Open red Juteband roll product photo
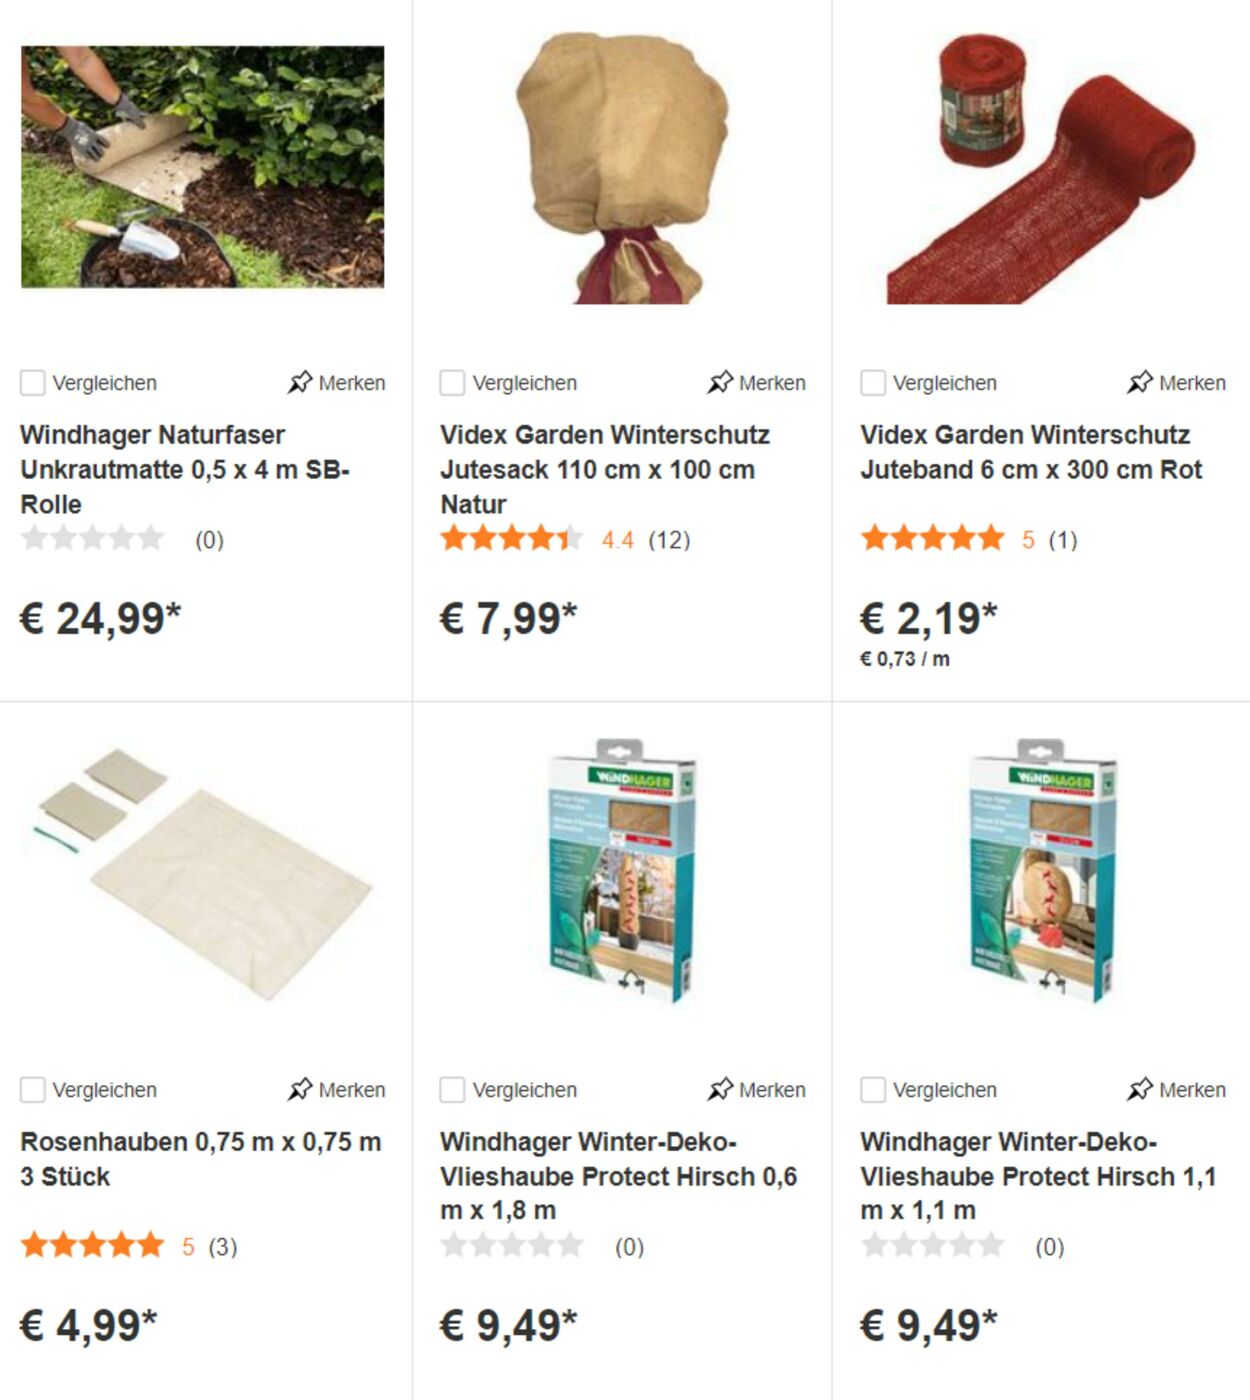Viewport: 1250px width, 1400px height. tap(1041, 168)
